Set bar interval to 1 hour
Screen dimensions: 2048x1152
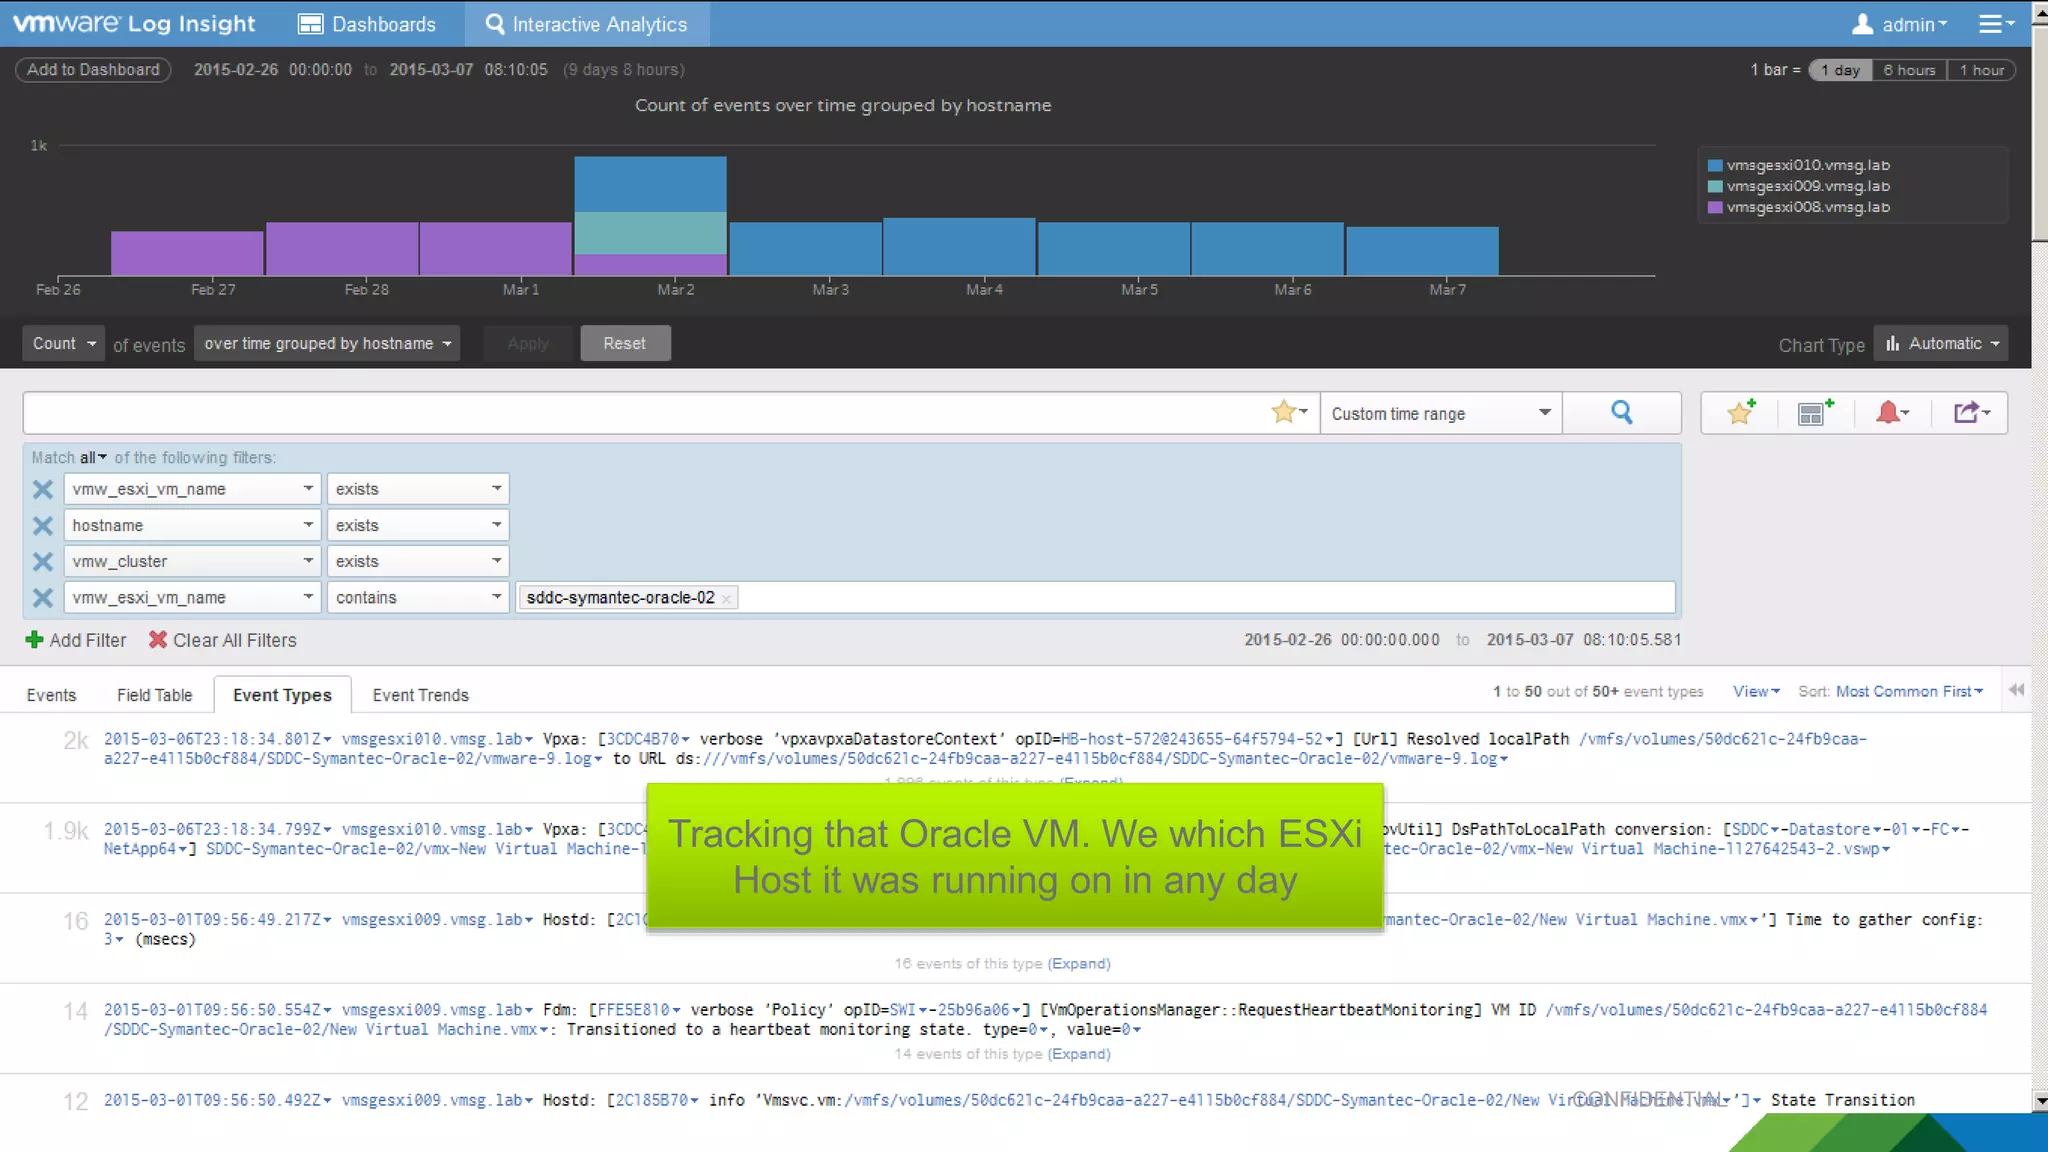click(x=1981, y=70)
